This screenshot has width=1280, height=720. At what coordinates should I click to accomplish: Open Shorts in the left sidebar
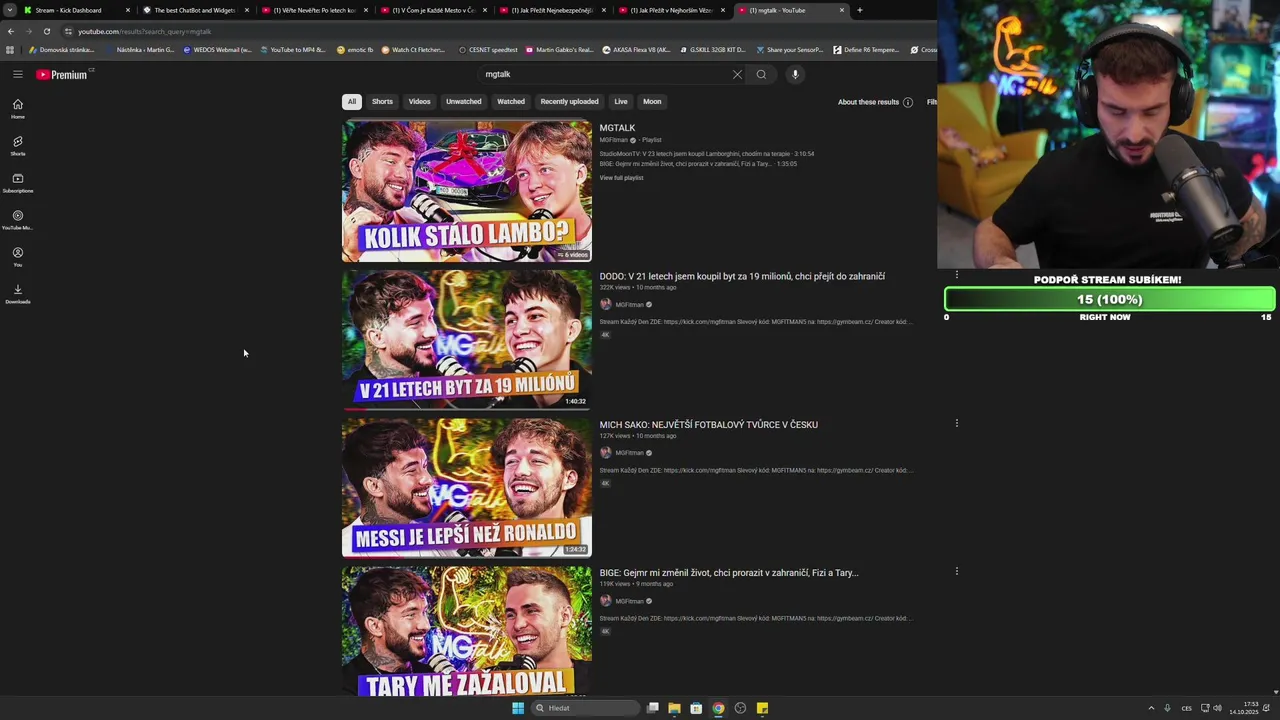pyautogui.click(x=18, y=146)
